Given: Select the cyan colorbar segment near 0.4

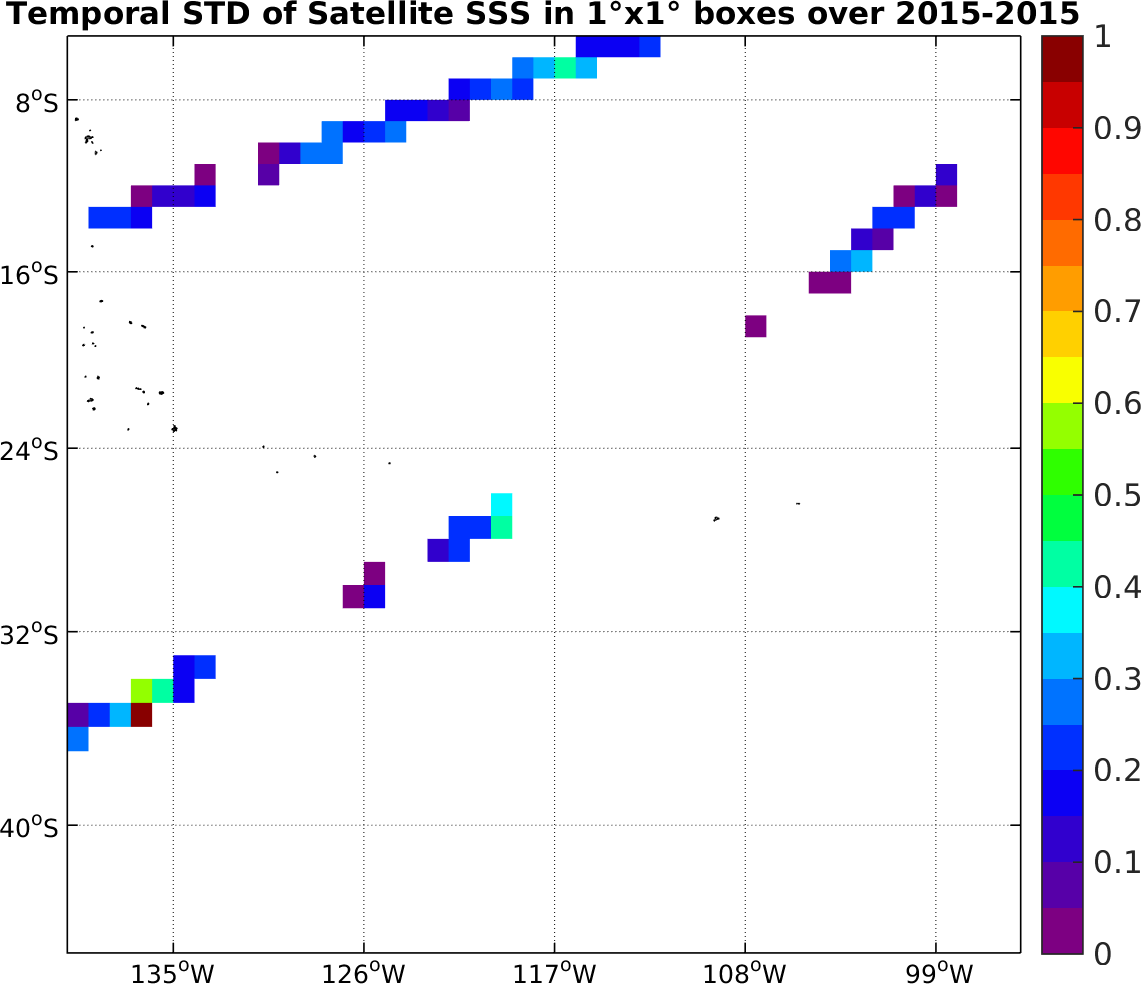Looking at the screenshot, I should pyautogui.click(x=1062, y=609).
